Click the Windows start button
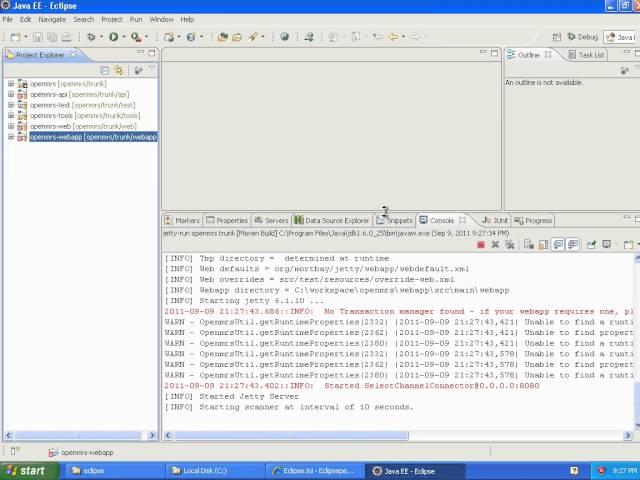 tap(27, 471)
